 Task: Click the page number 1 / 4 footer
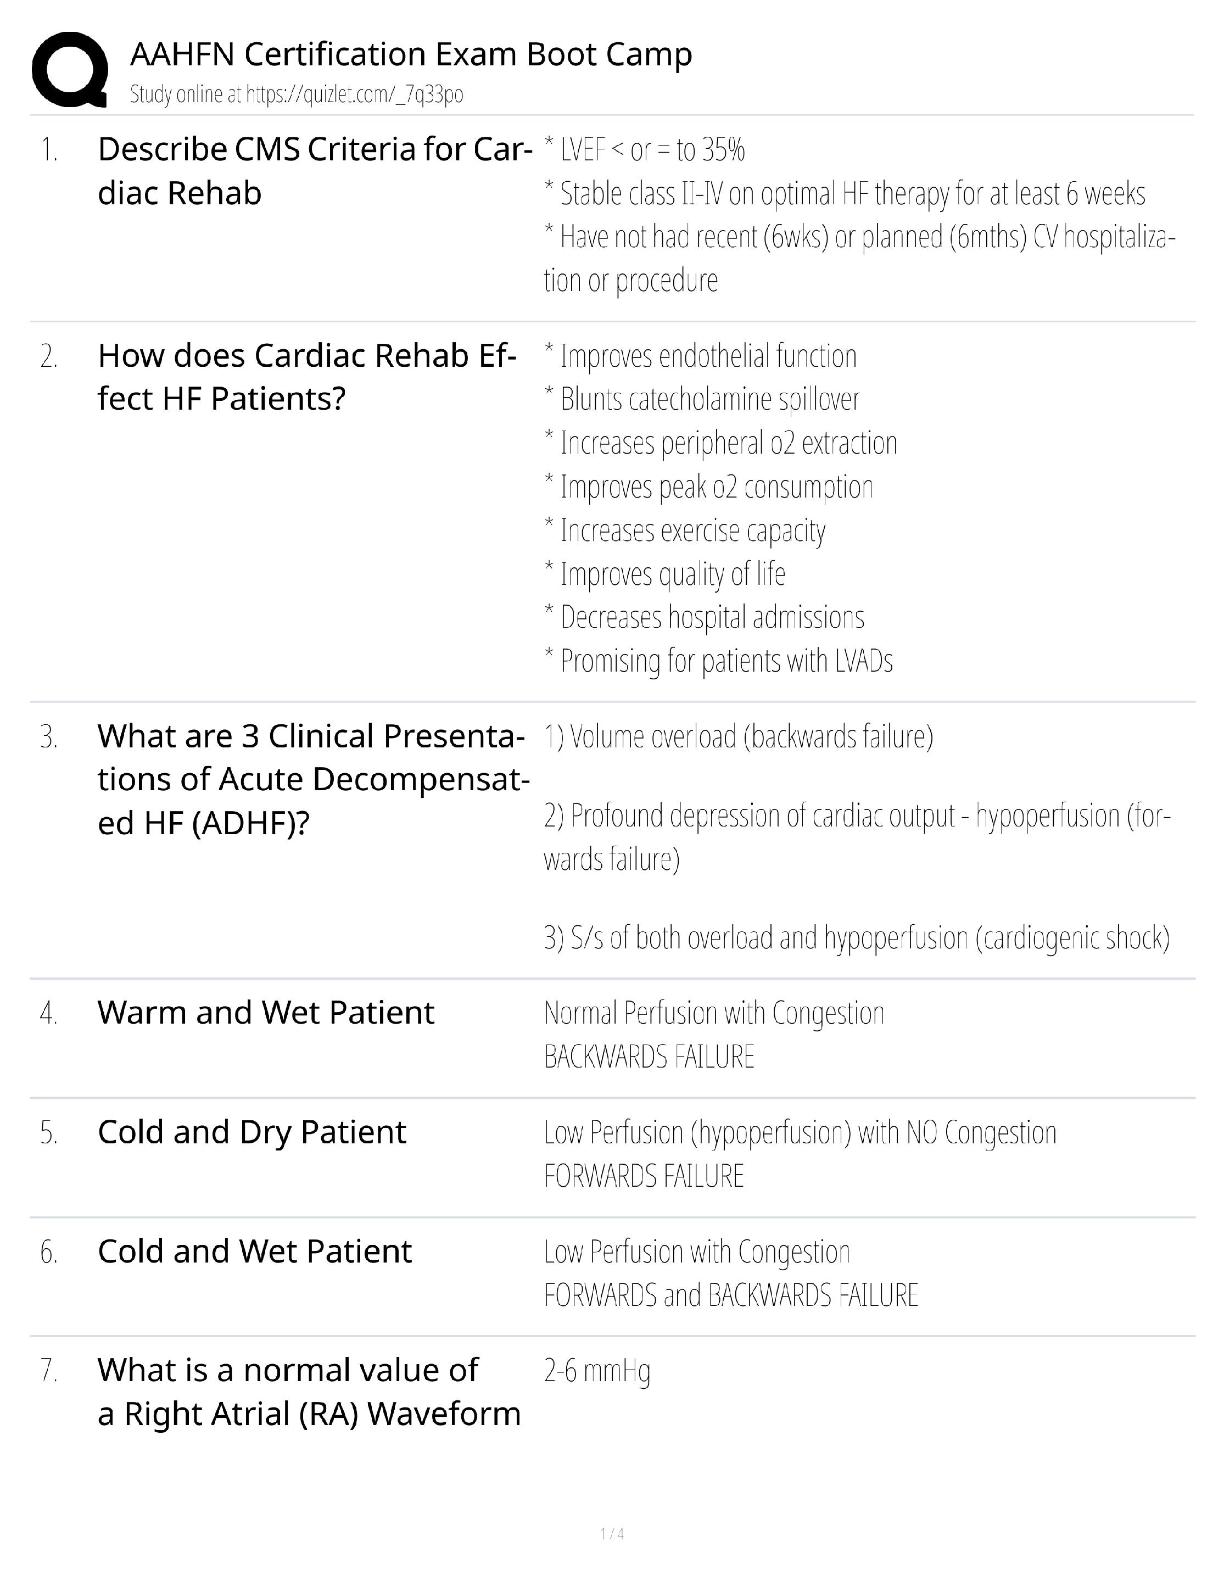point(612,1534)
